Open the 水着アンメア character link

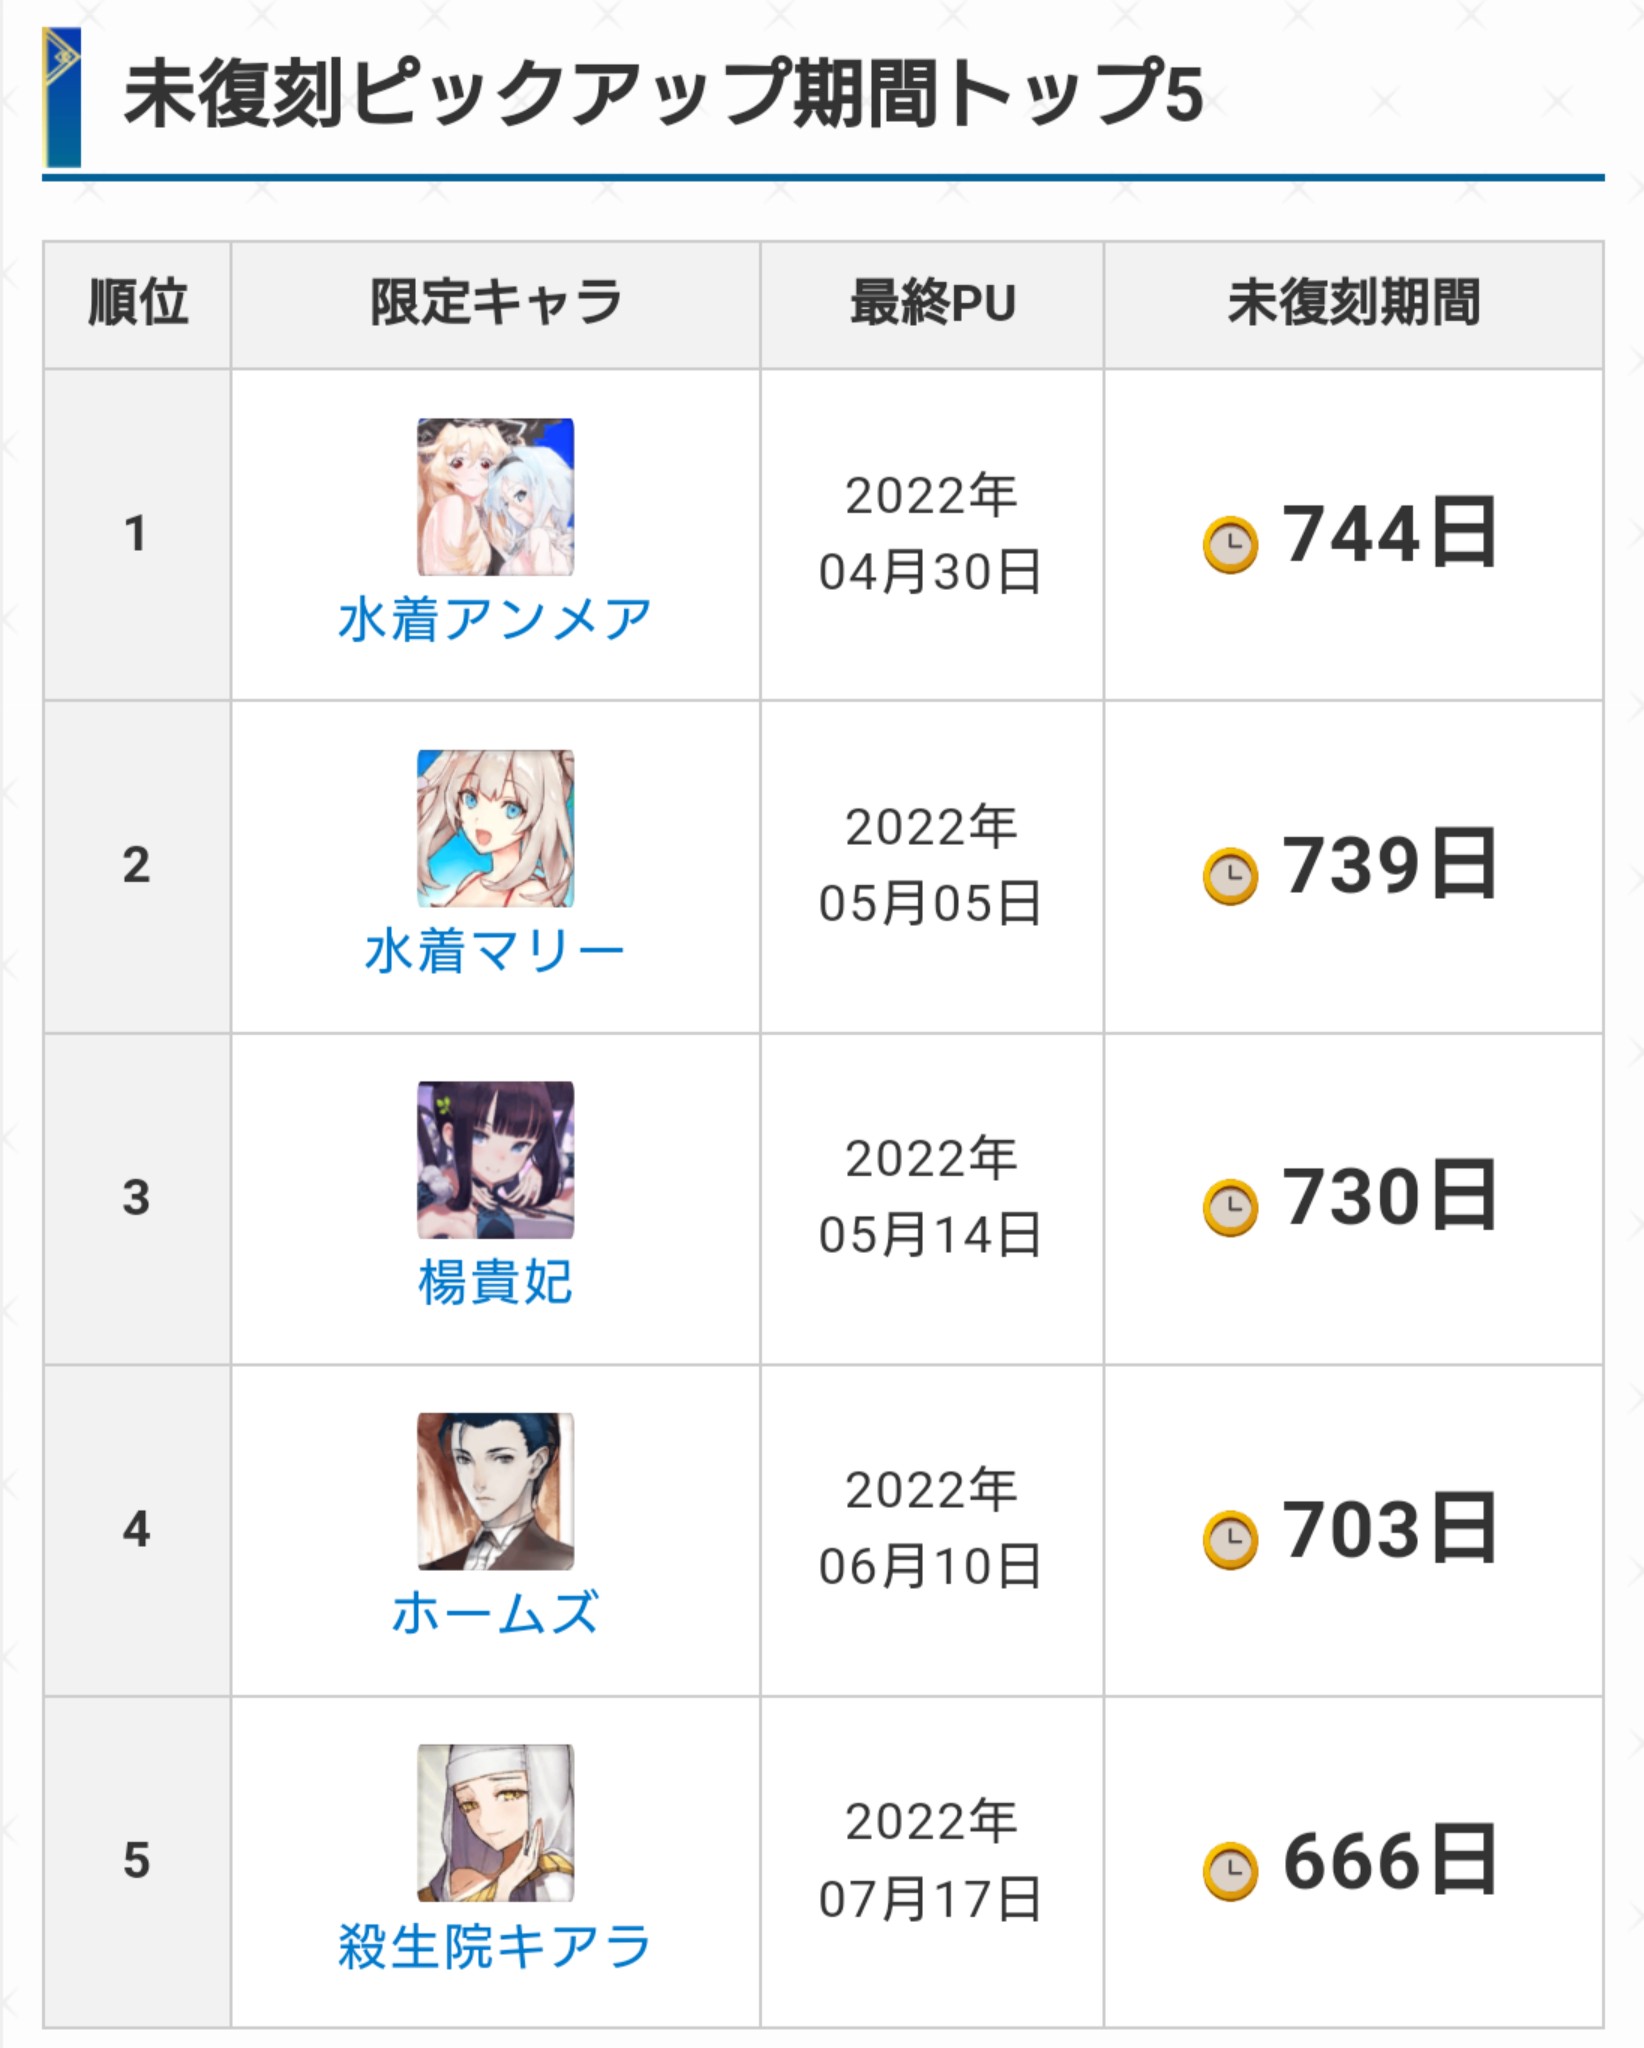pyautogui.click(x=495, y=619)
